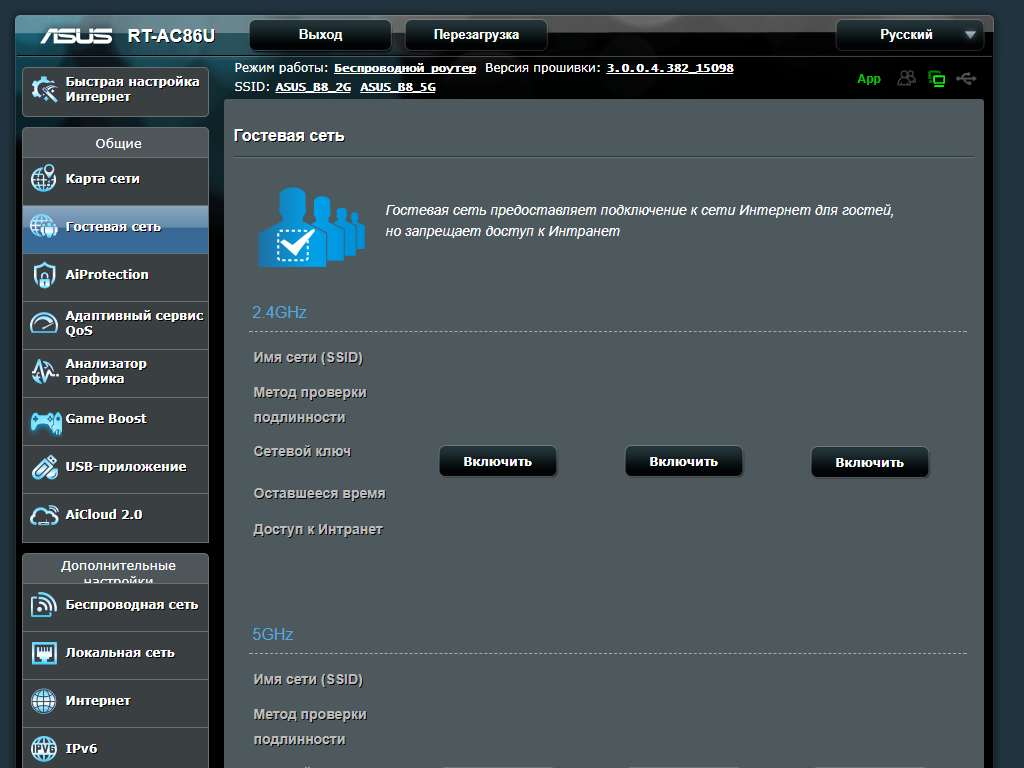Viewport: 1024px width, 768px height.
Task: Click the green network clients status icon
Action: pyautogui.click(x=936, y=79)
